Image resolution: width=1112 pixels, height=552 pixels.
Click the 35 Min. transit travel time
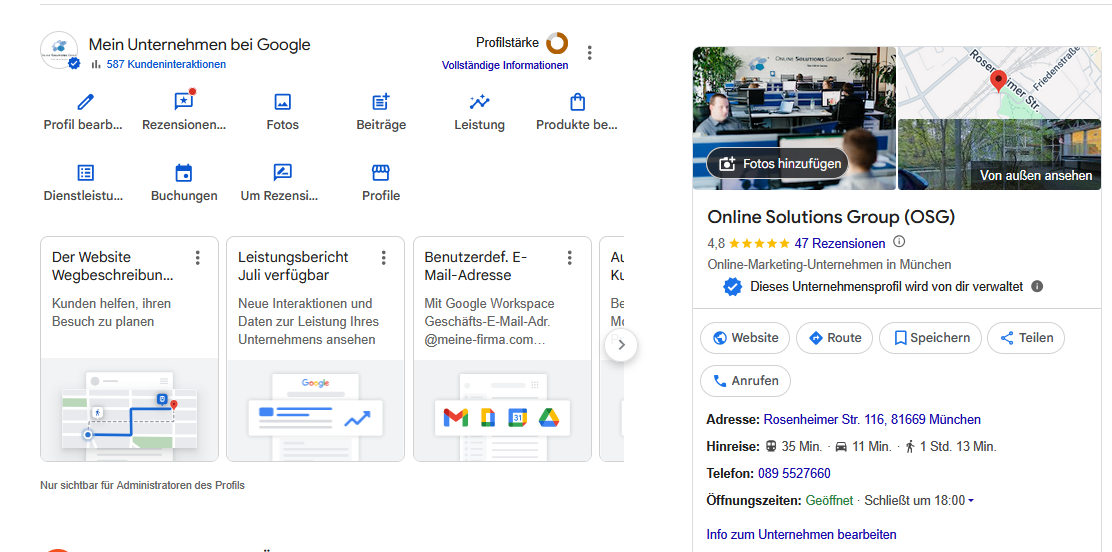coord(794,447)
